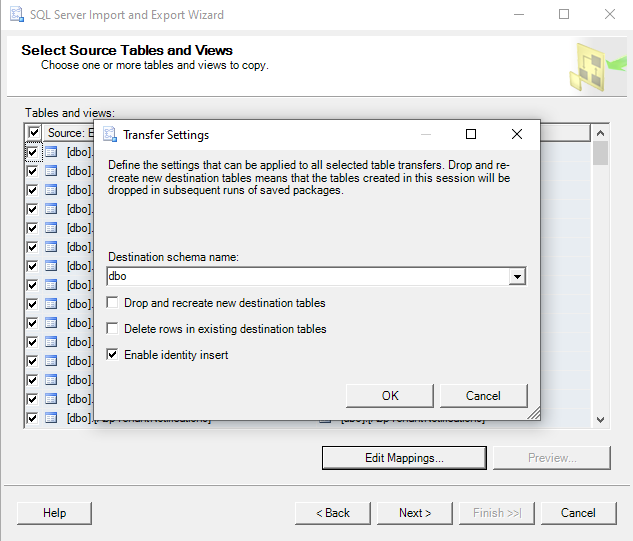633x541 pixels.
Task: Click the 'Tables and views:' label
Action: pyautogui.click(x=70, y=113)
